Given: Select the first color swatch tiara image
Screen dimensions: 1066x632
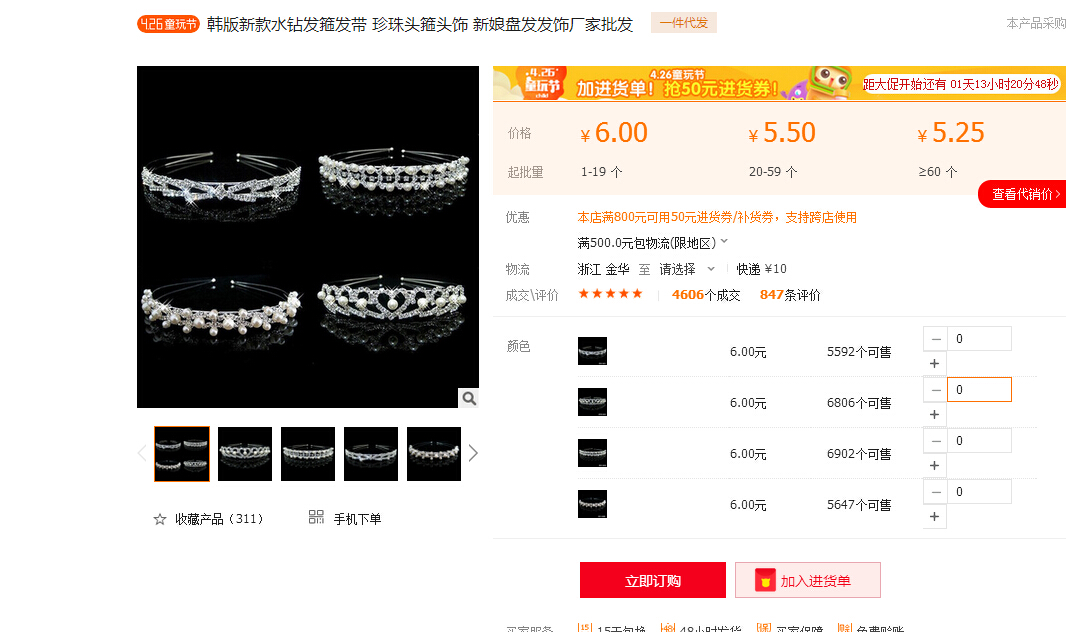Looking at the screenshot, I should click(x=592, y=351).
